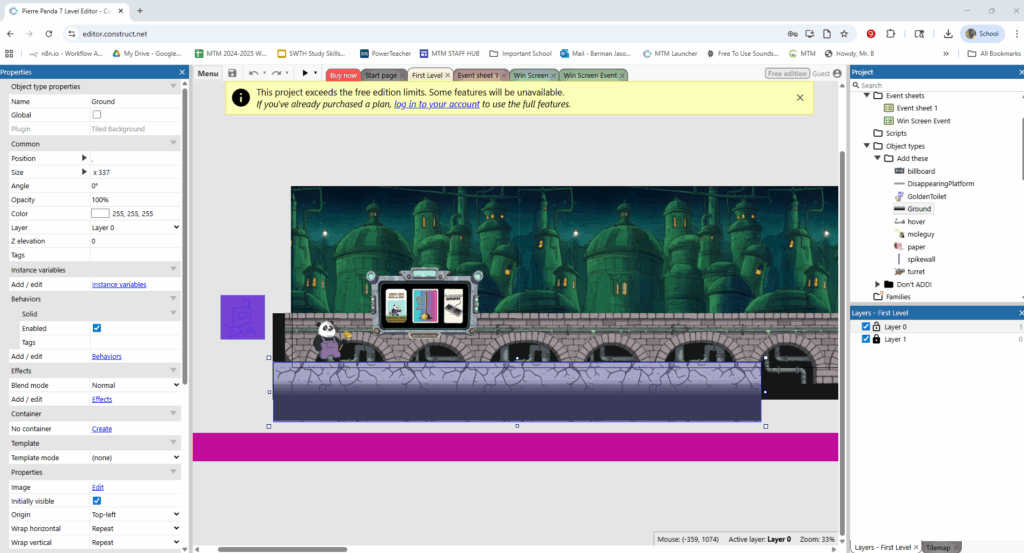Expand the Position property arrow
This screenshot has width=1024, height=553.
[x=84, y=158]
